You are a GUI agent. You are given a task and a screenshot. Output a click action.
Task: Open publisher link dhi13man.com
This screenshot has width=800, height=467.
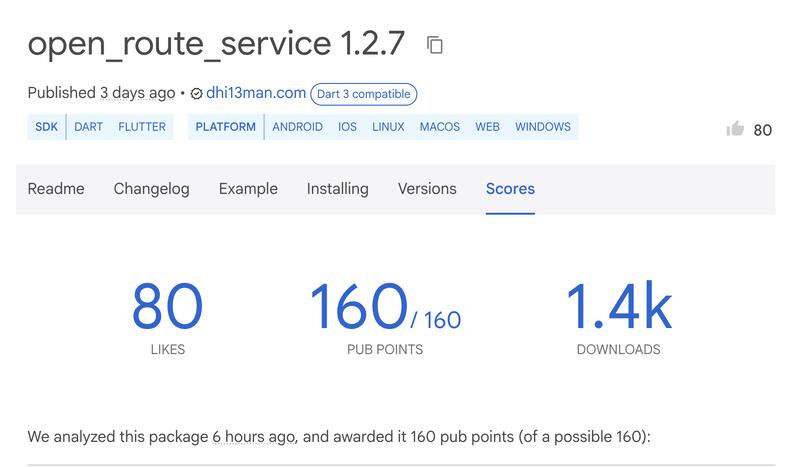click(256, 93)
